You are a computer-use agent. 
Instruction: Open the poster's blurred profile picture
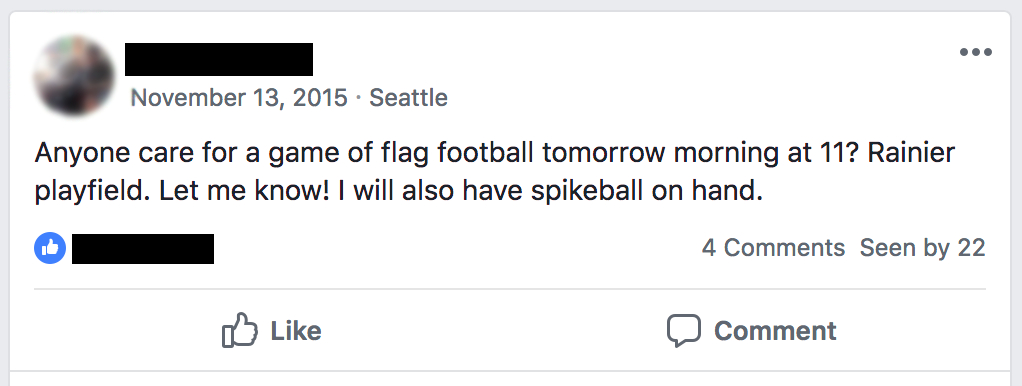[74, 76]
